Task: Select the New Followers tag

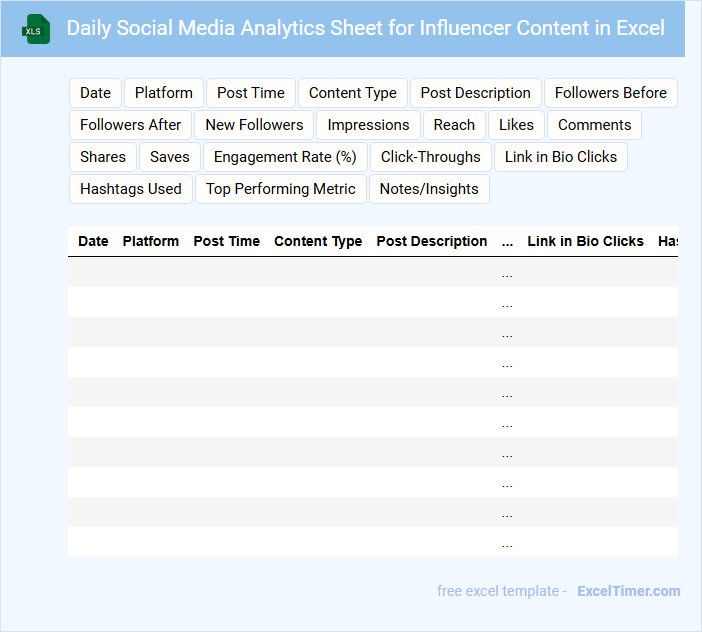Action: tap(254, 125)
